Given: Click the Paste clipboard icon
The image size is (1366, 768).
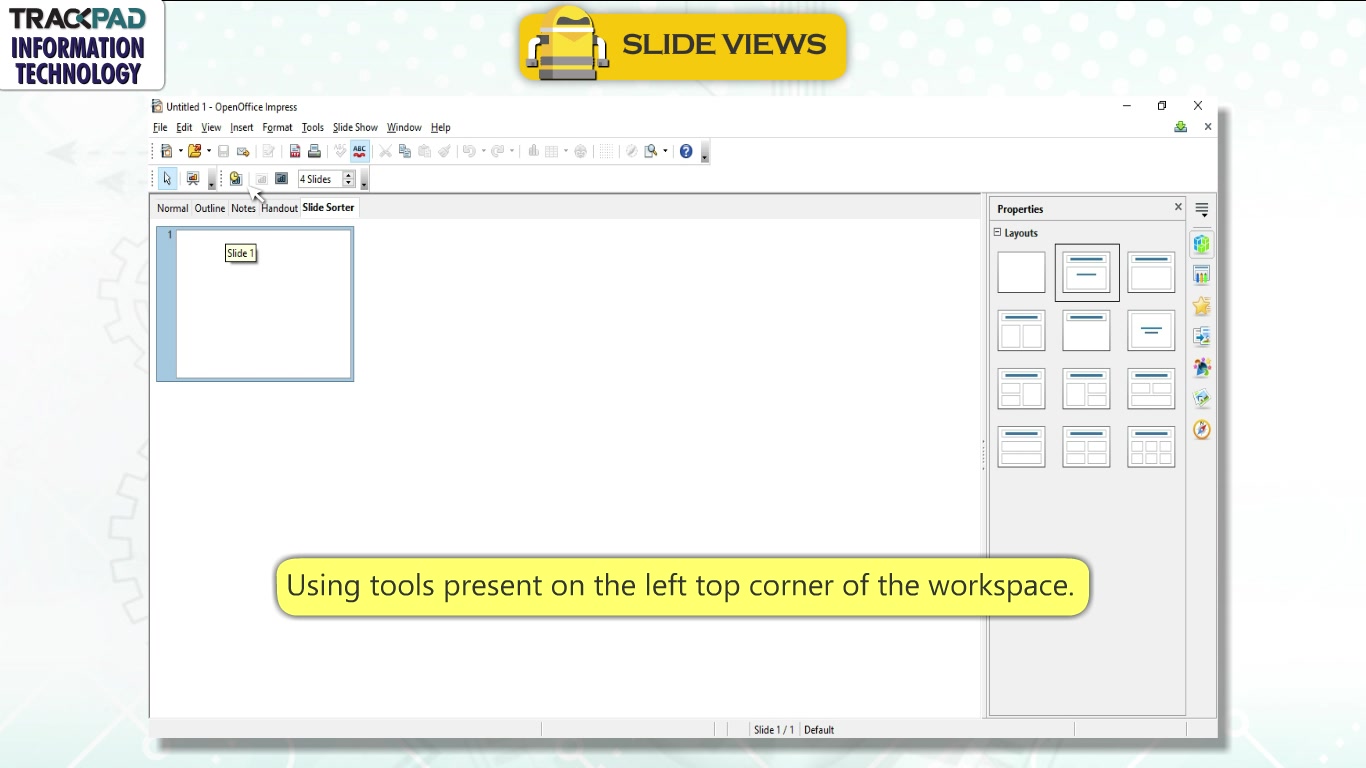Looking at the screenshot, I should pyautogui.click(x=425, y=151).
